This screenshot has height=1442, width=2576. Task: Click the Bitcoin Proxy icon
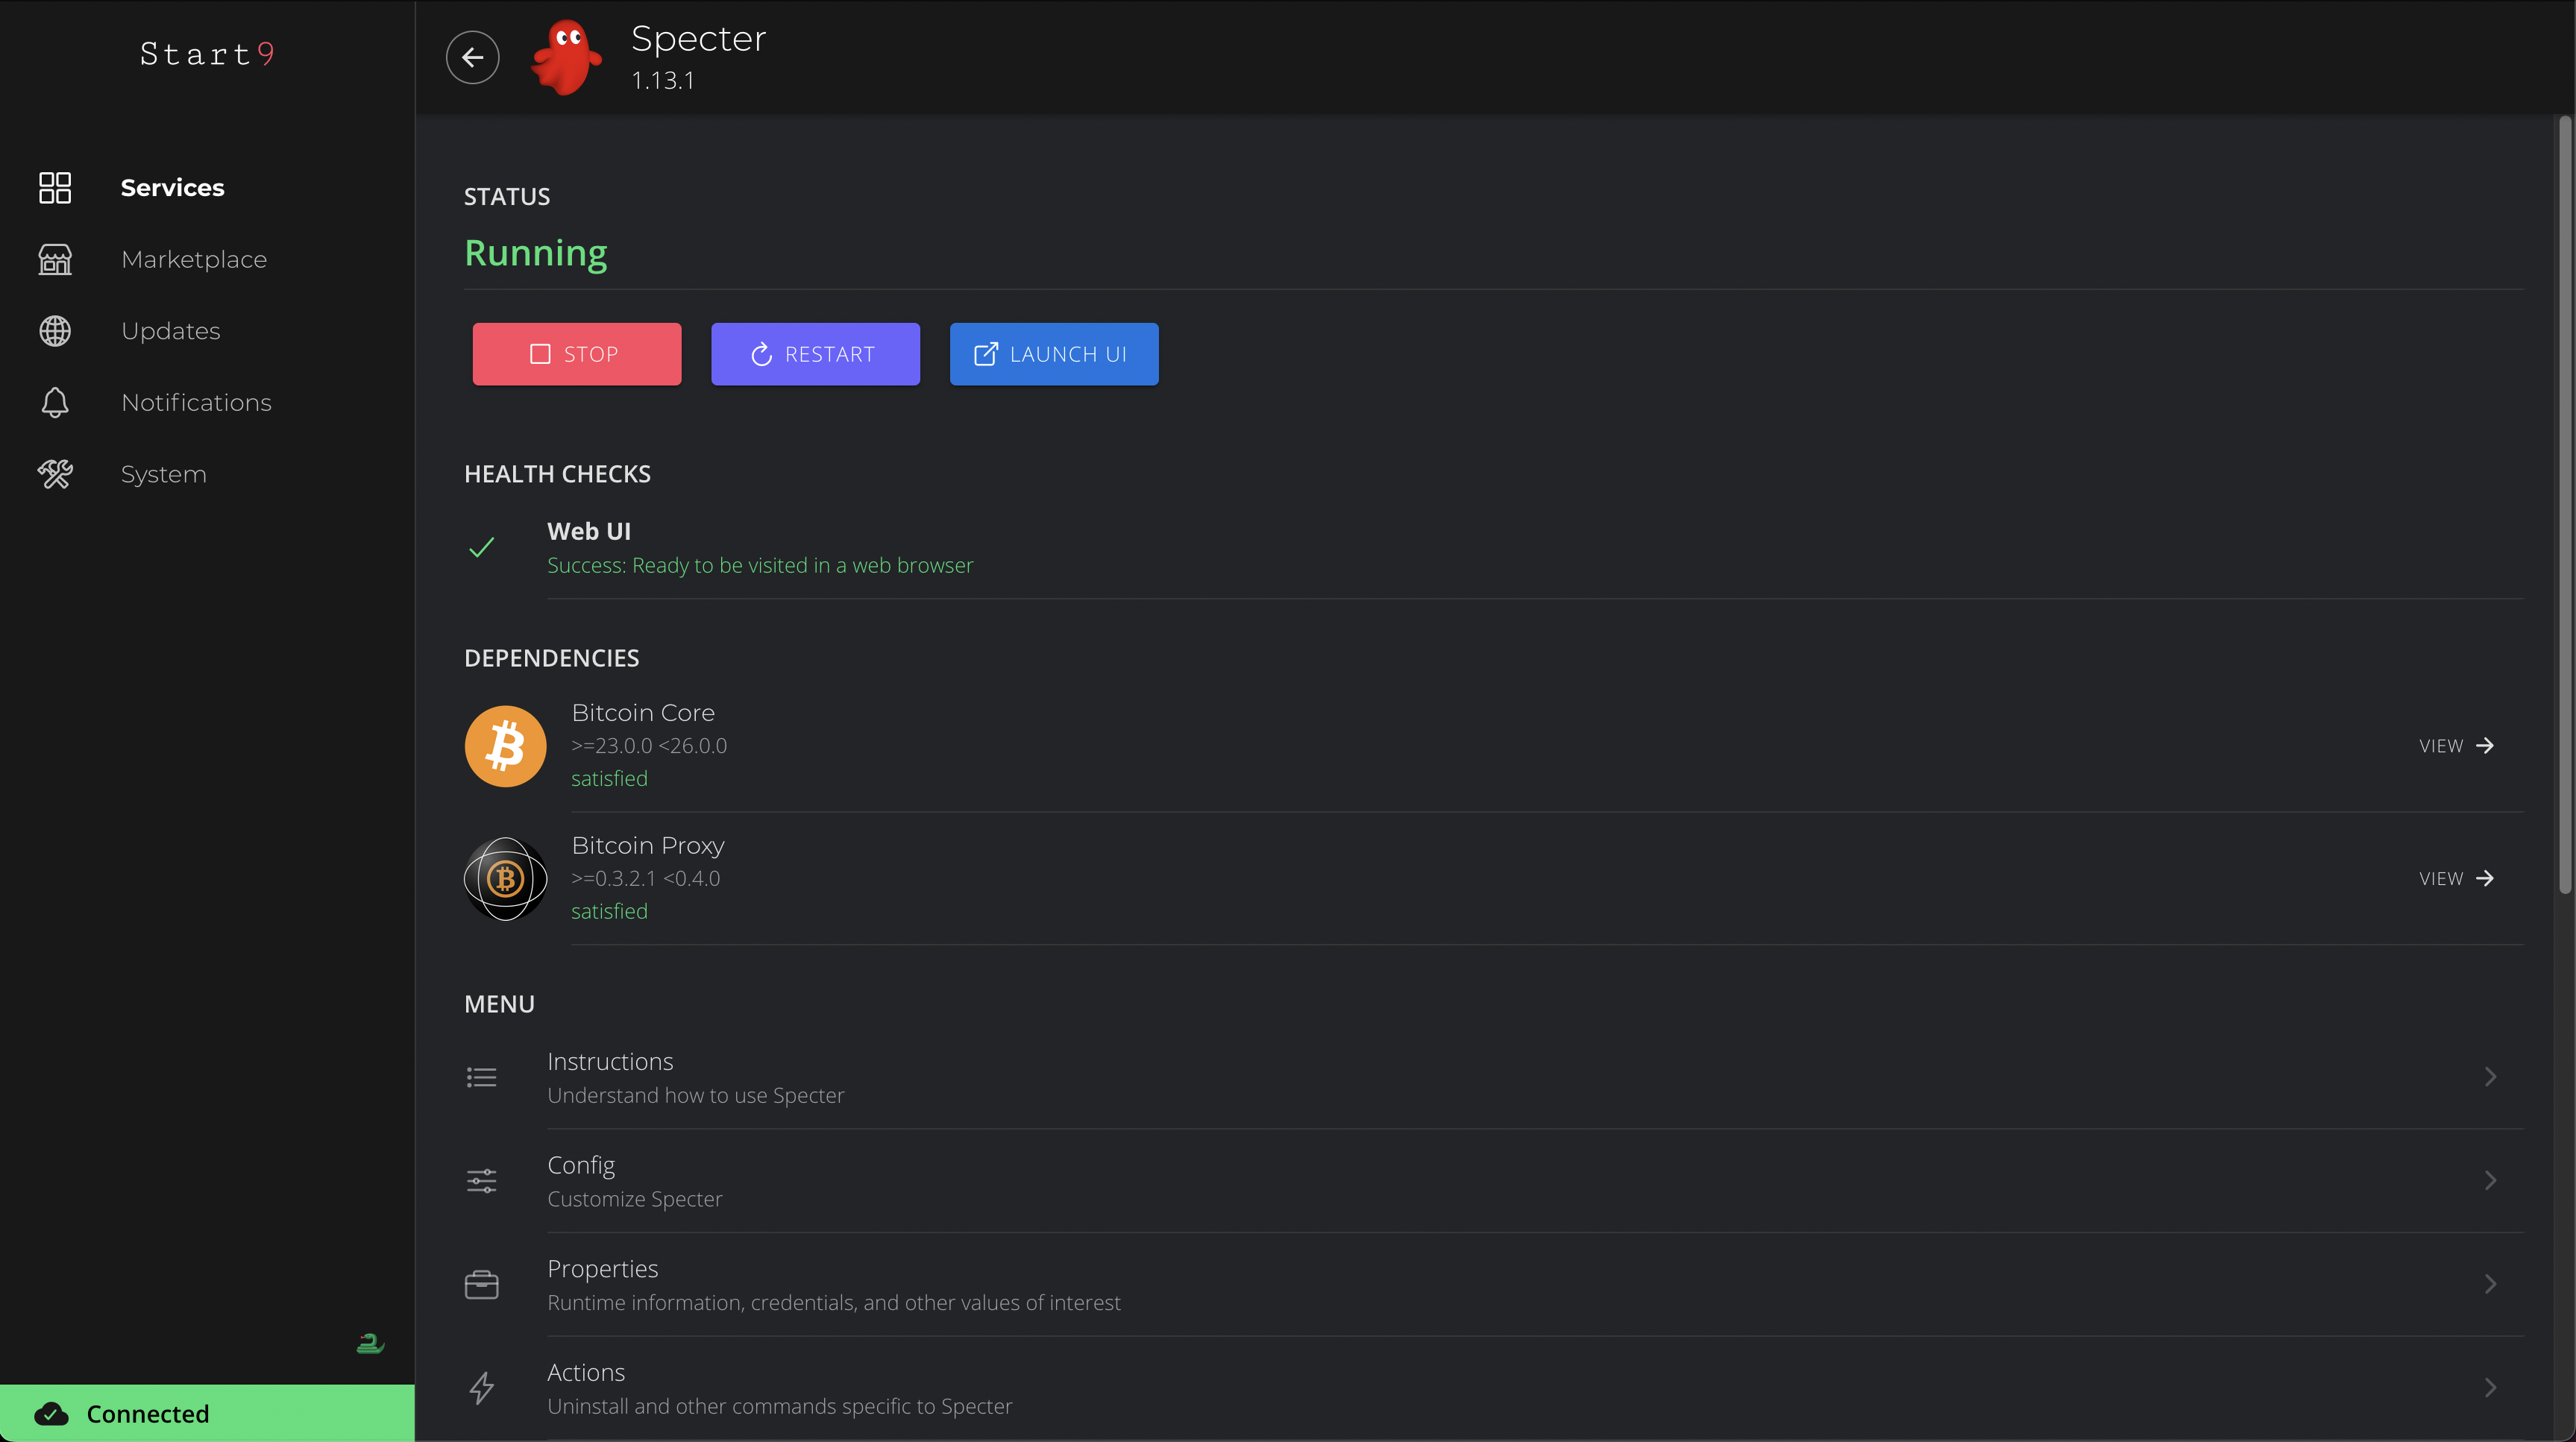[505, 879]
